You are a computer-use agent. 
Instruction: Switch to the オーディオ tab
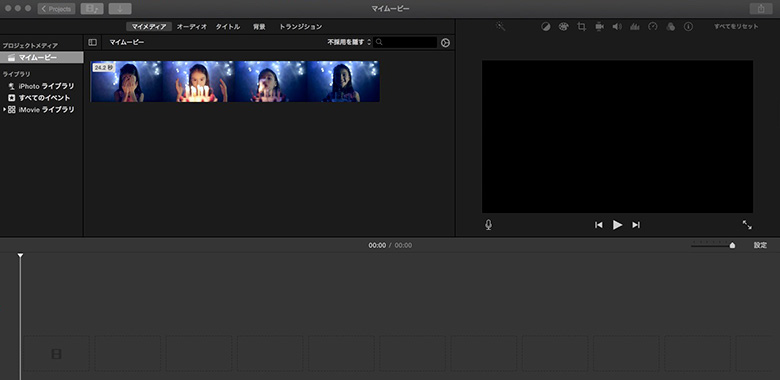pyautogui.click(x=192, y=27)
